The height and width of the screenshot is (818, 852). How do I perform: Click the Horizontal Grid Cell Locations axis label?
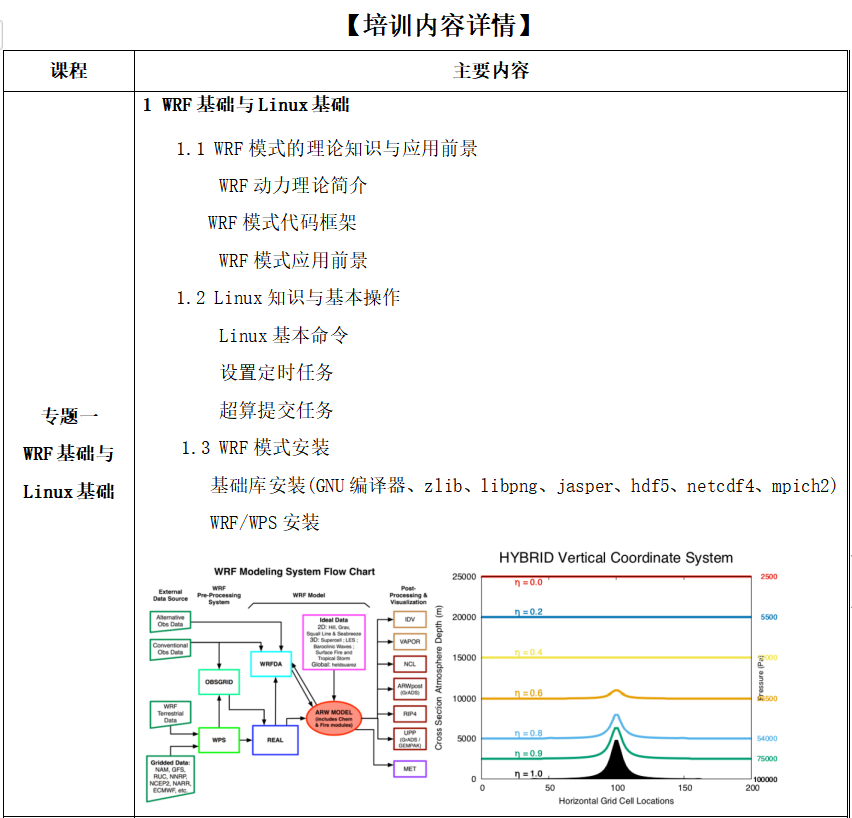(616, 801)
